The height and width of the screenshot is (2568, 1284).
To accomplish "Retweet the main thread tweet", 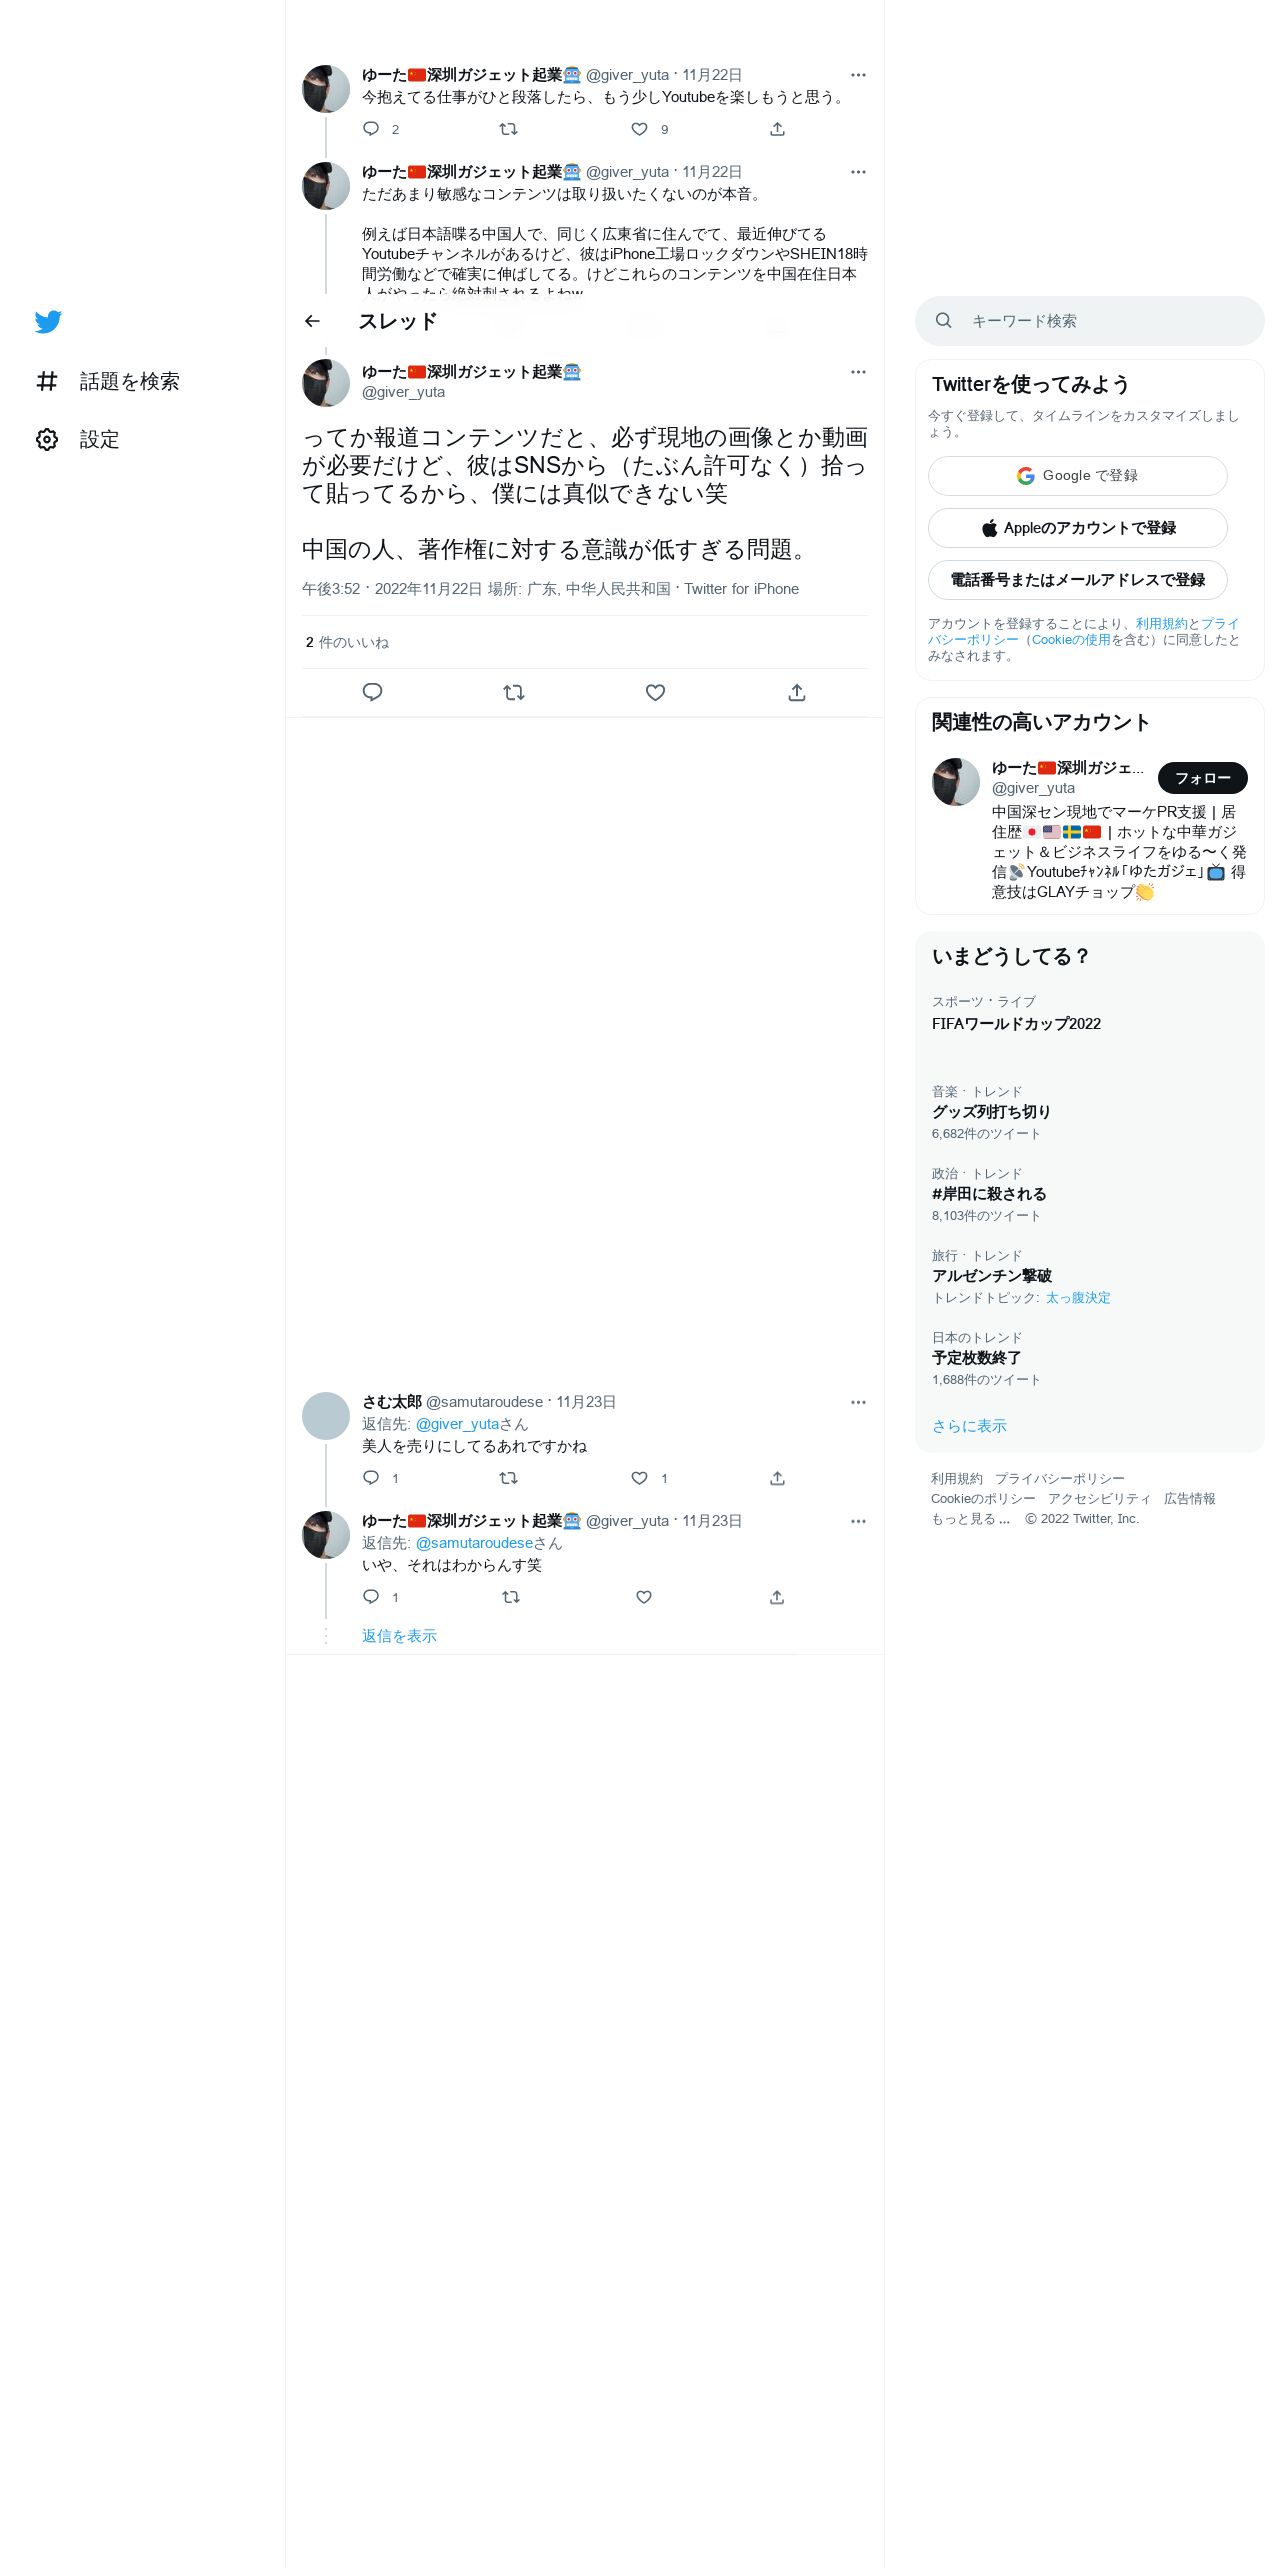I will click(x=514, y=692).
